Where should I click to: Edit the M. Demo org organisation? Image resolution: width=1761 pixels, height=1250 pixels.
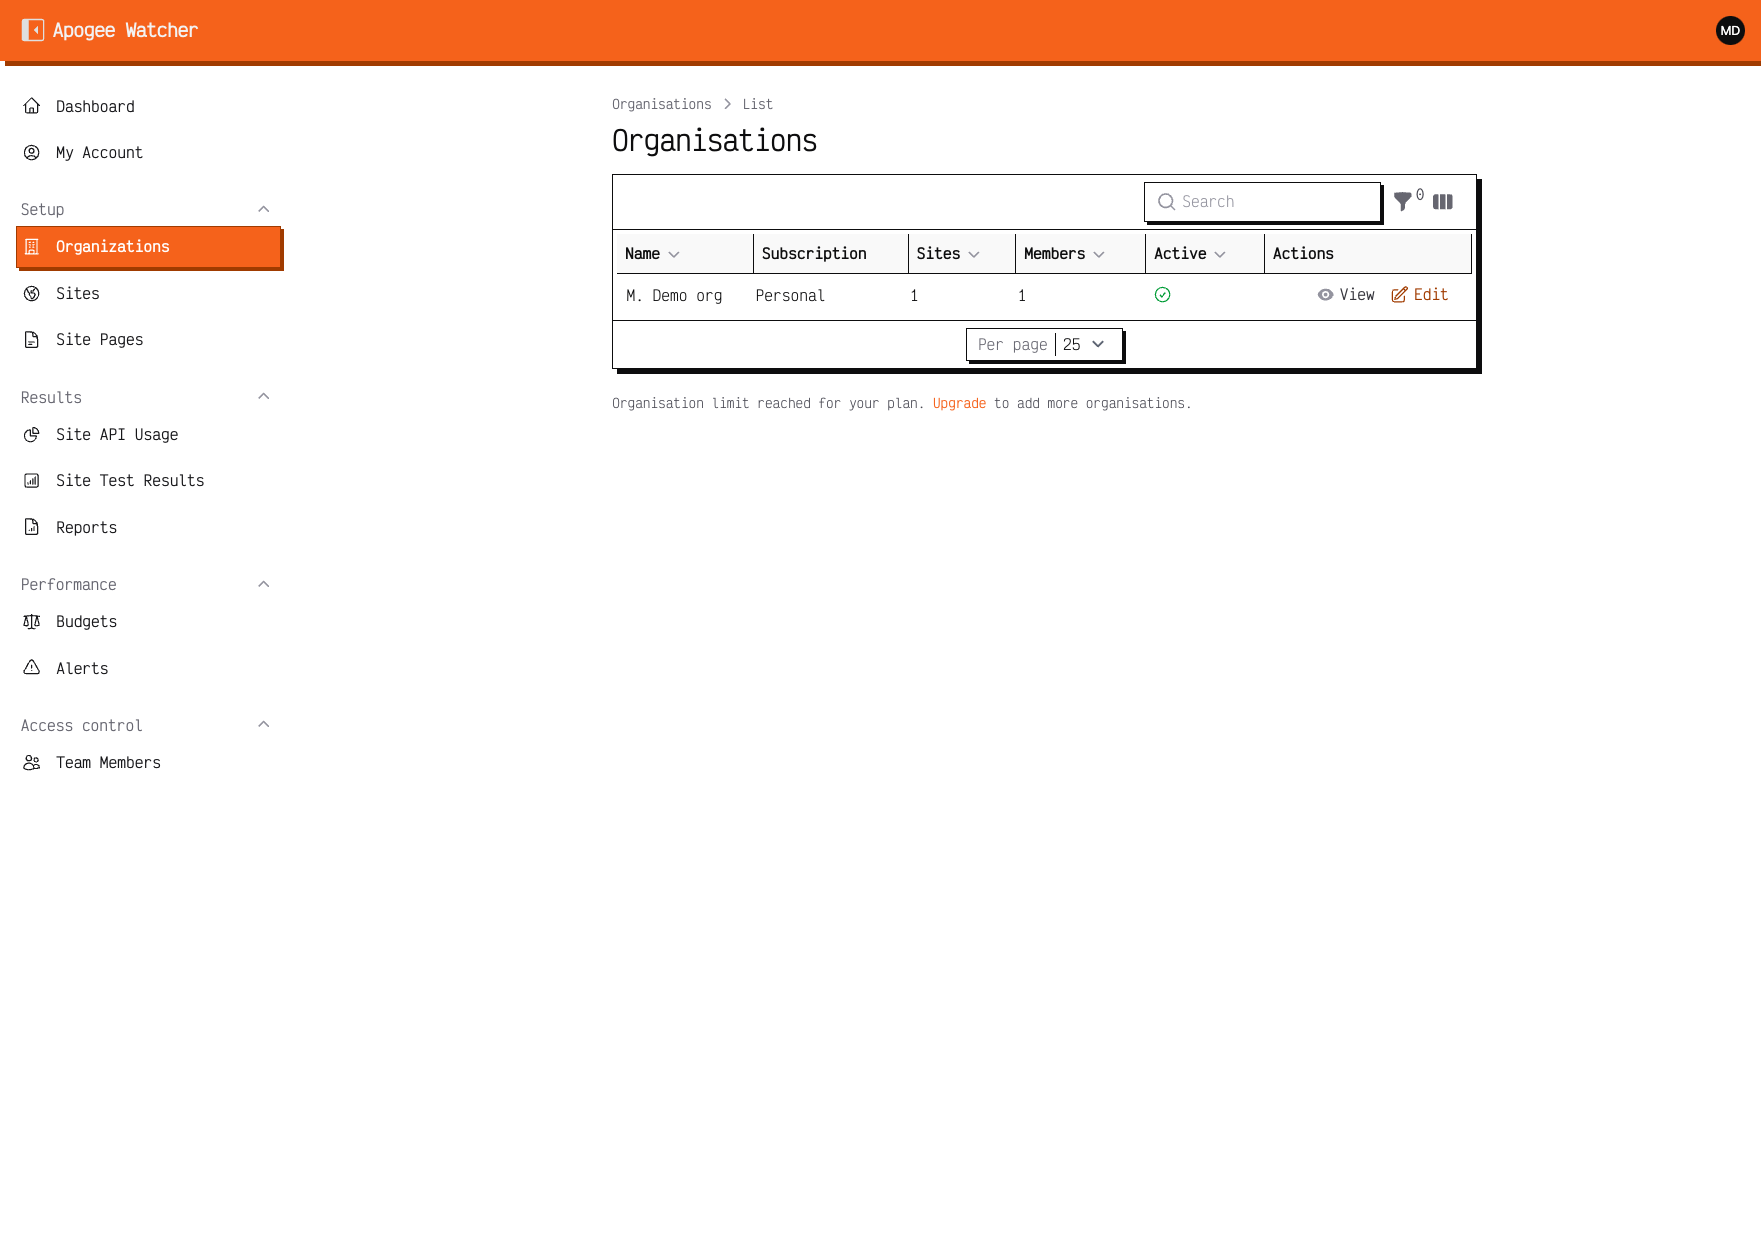pos(1419,295)
